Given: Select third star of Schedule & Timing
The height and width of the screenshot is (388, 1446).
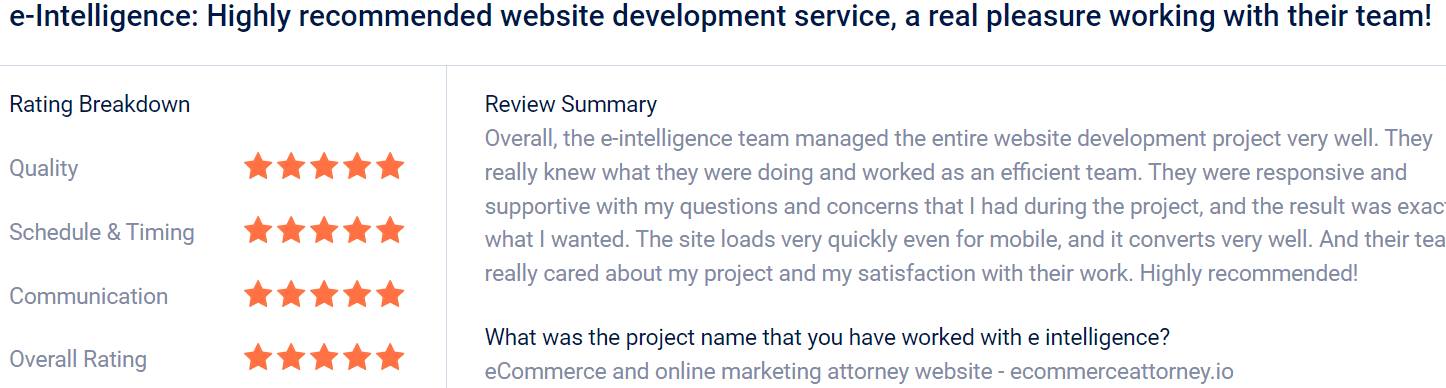Looking at the screenshot, I should [324, 230].
